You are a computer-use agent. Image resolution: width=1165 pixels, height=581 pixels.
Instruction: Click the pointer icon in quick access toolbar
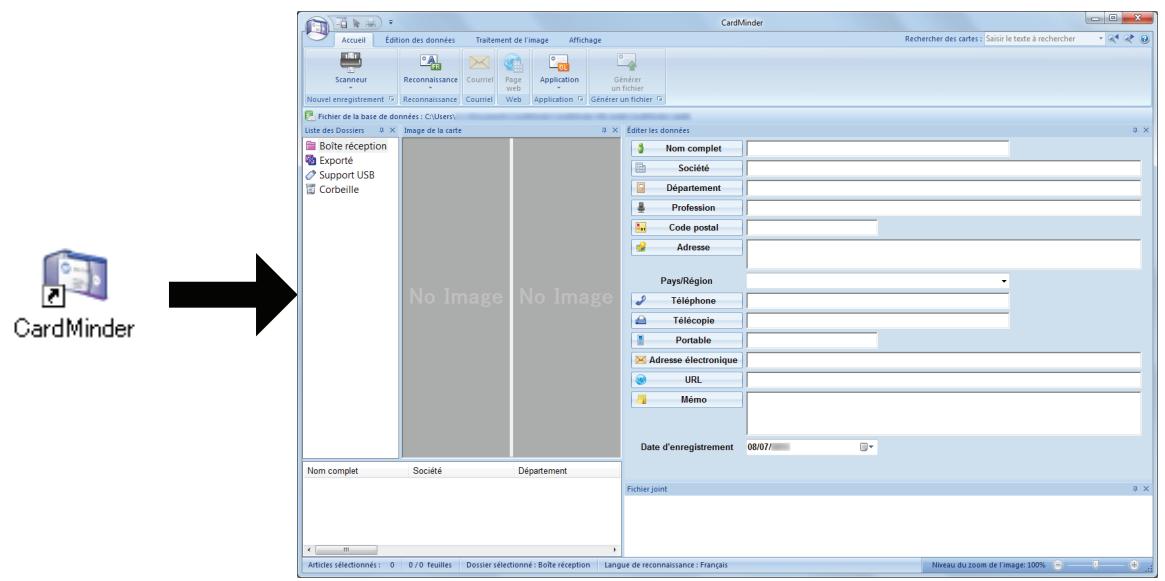[357, 22]
